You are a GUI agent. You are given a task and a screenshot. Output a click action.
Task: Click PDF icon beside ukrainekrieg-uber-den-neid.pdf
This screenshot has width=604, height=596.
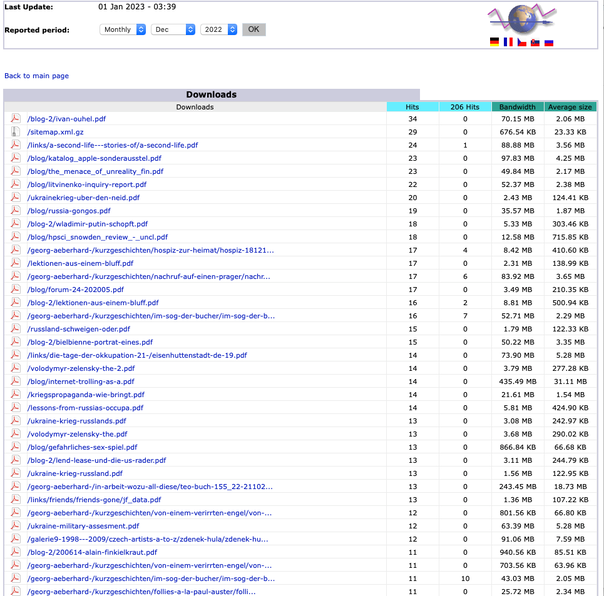pos(15,197)
